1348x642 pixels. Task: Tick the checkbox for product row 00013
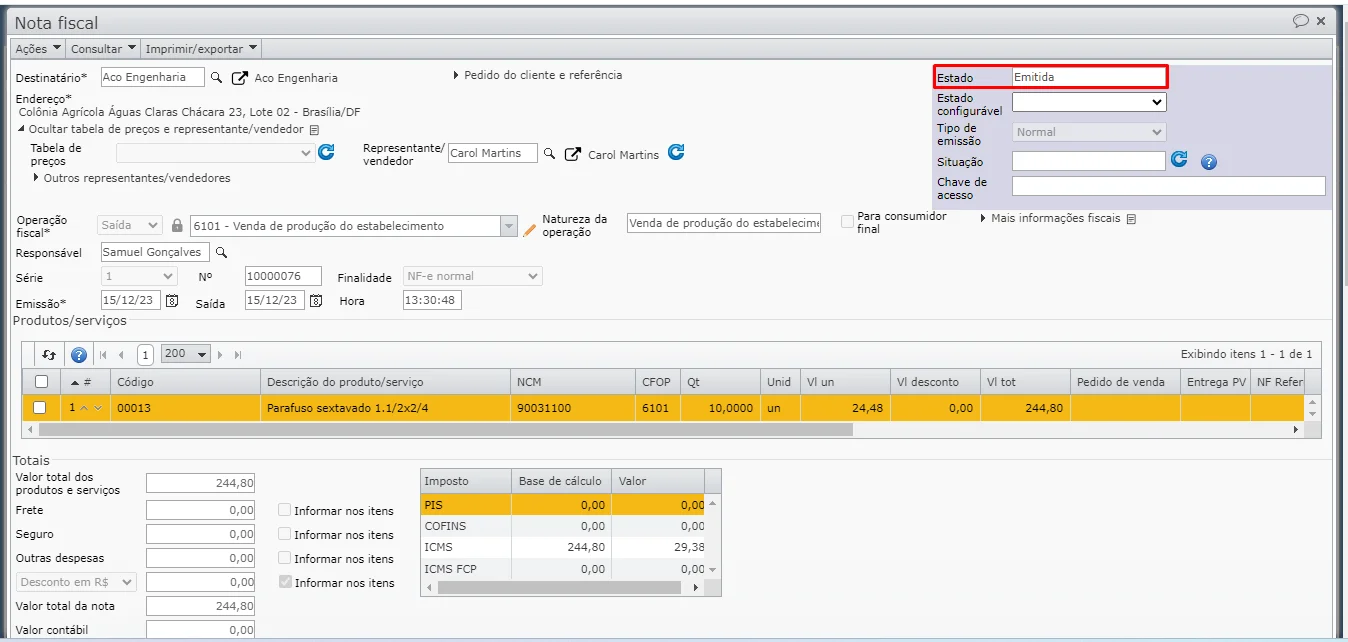click(x=40, y=408)
